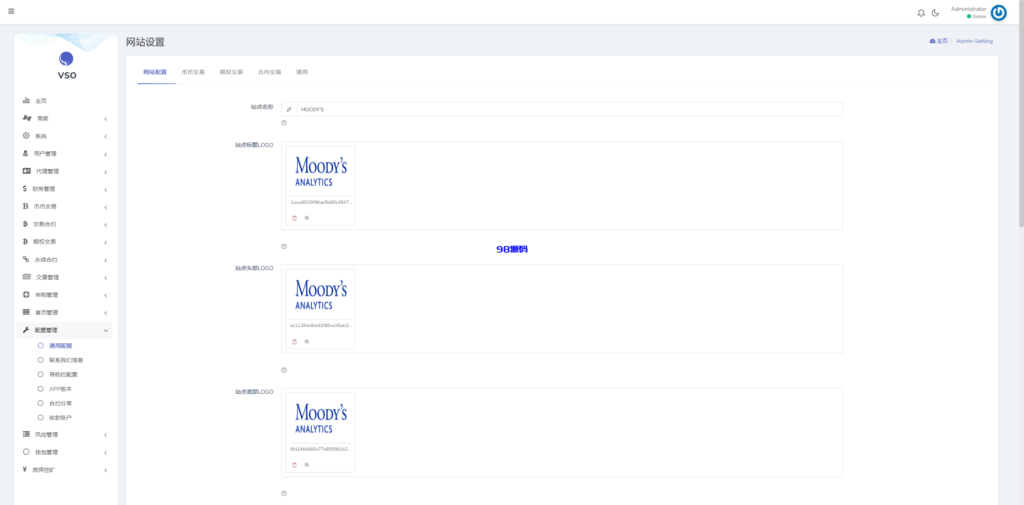
Task: Select 联系我们信息 submenu item
Action: click(66, 360)
